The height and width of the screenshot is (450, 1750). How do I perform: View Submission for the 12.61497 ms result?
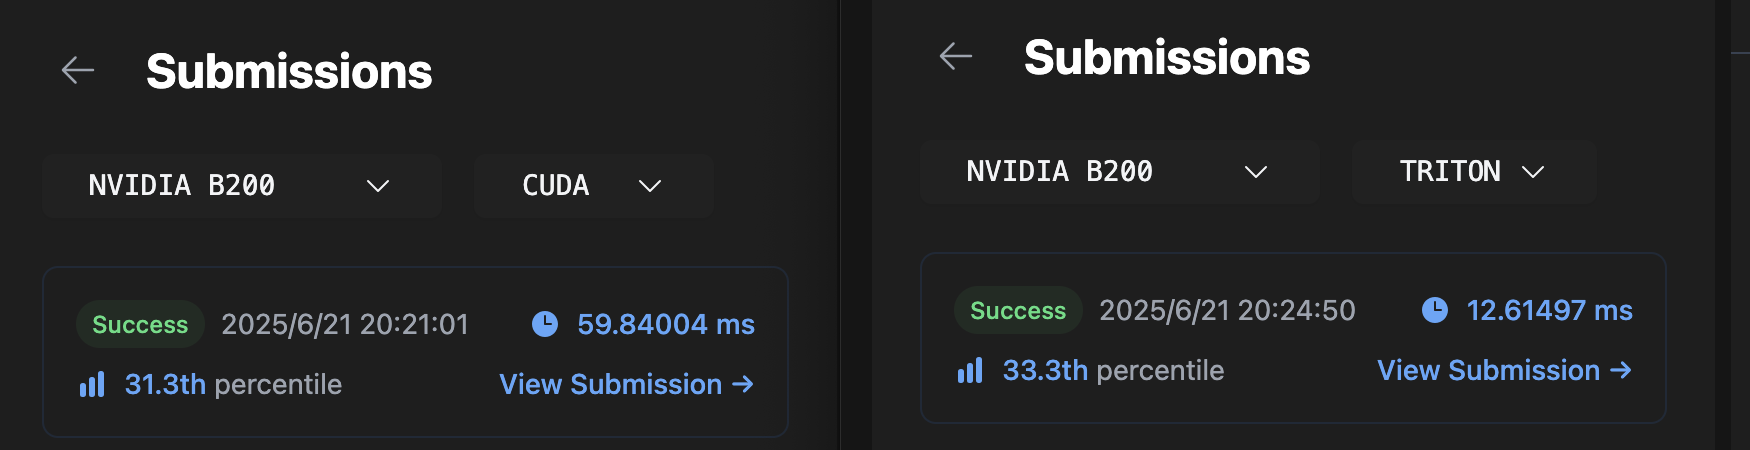(x=1504, y=370)
